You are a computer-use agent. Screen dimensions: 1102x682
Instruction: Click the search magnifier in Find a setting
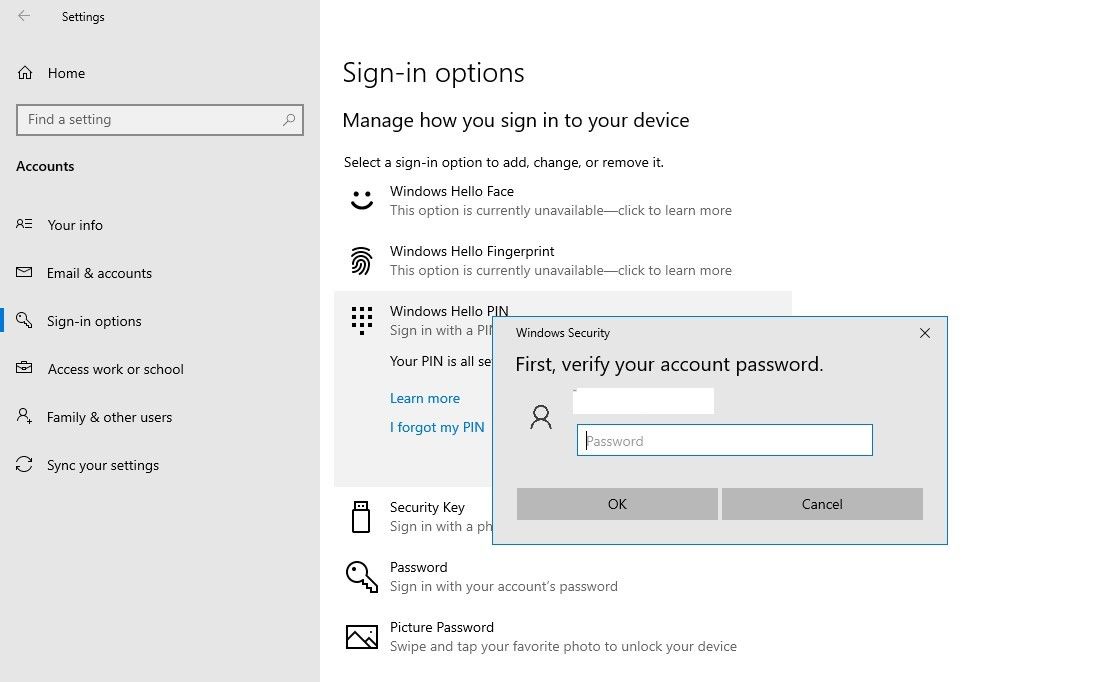click(x=289, y=120)
